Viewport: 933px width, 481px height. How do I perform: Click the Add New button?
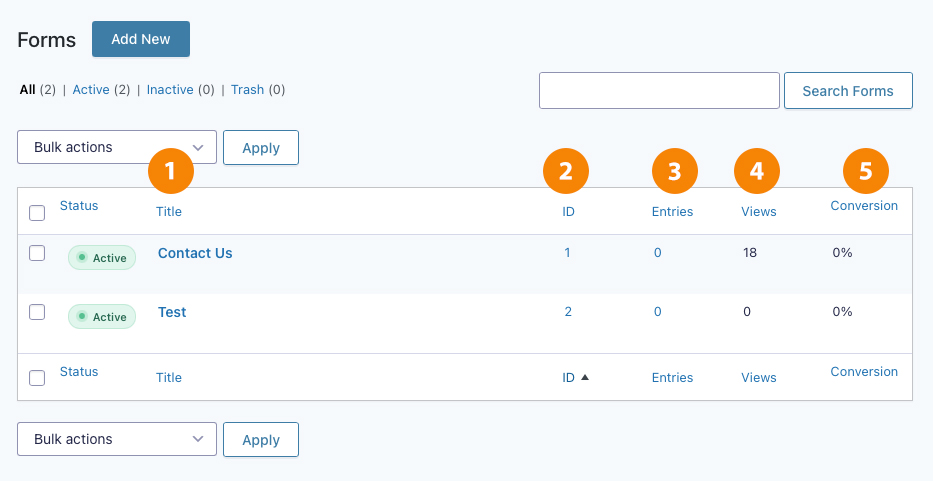tap(141, 39)
